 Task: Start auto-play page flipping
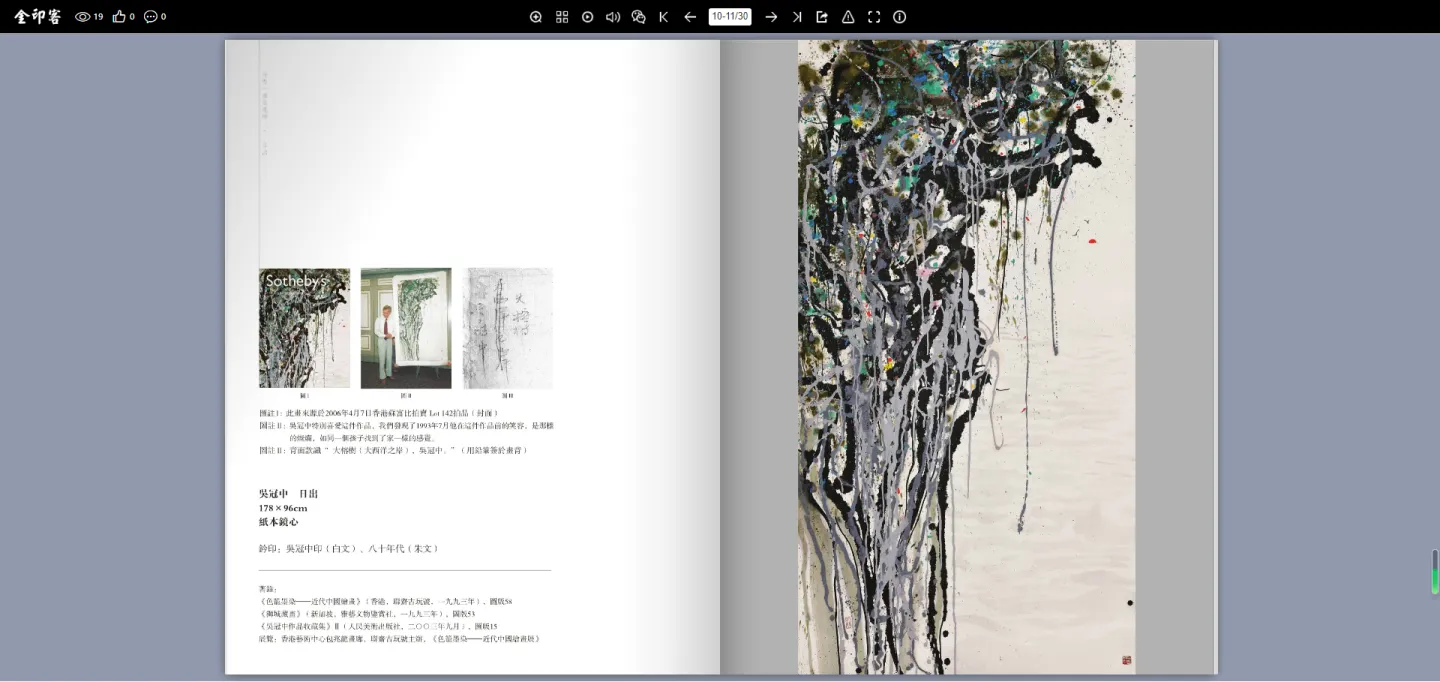pyautogui.click(x=588, y=17)
